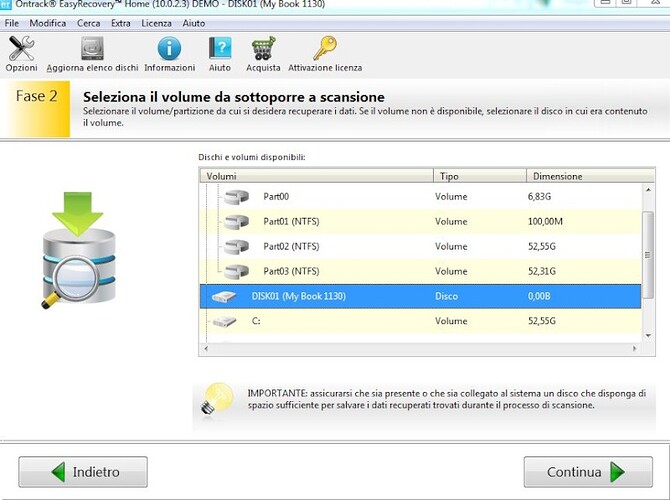Click the 52,31G size value

pos(542,271)
